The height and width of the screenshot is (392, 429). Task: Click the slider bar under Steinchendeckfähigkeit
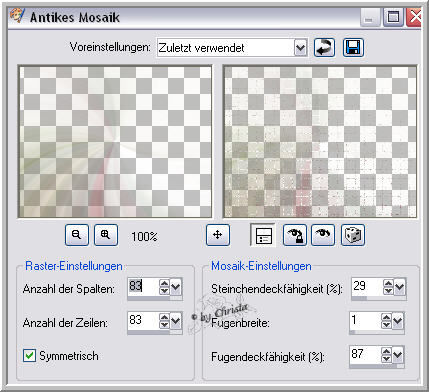(379, 298)
